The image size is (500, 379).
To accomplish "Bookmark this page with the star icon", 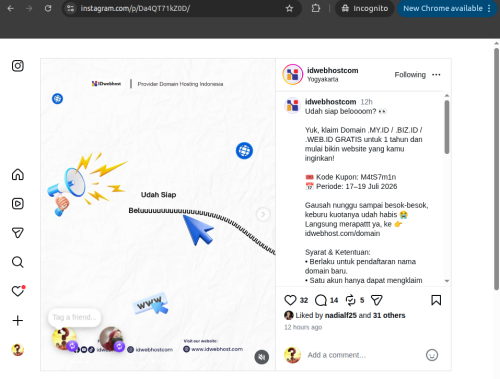I will [289, 8].
